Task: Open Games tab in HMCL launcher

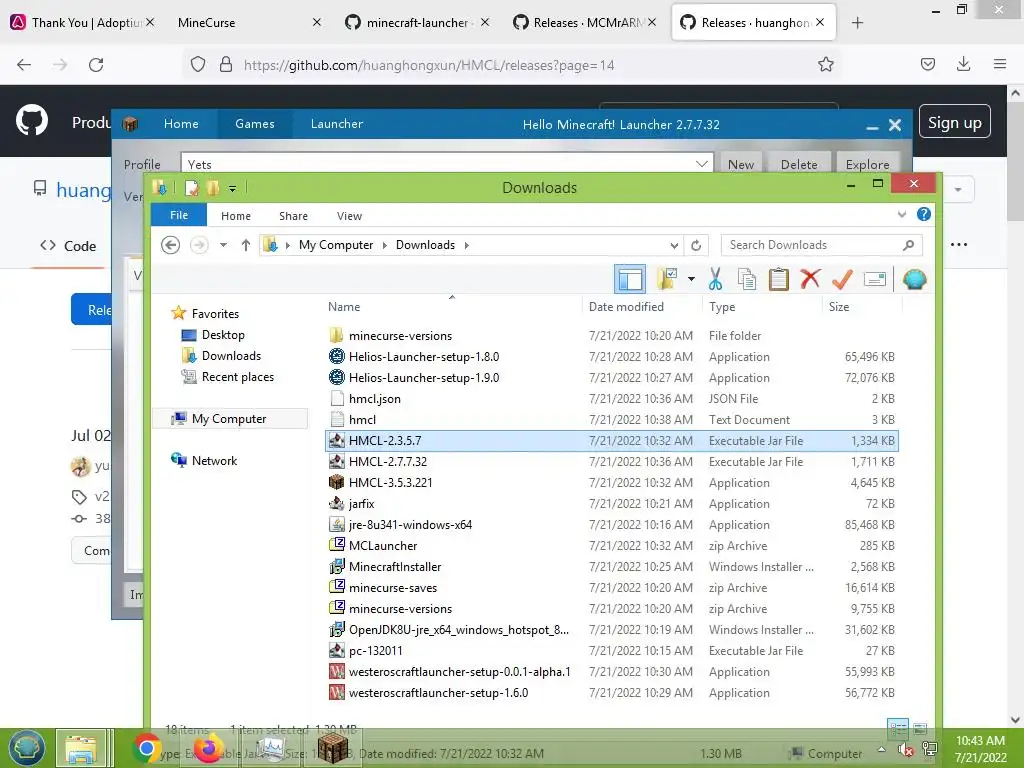Action: point(255,124)
